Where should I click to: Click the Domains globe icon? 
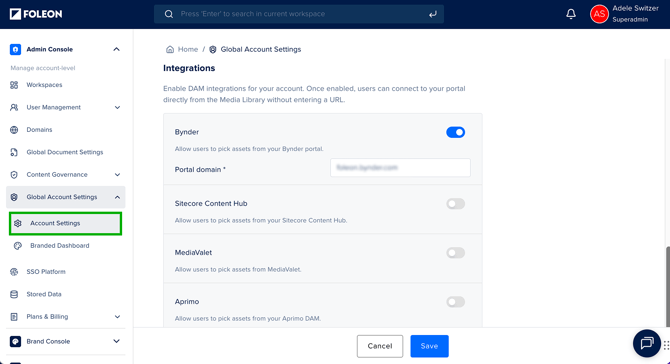(14, 130)
